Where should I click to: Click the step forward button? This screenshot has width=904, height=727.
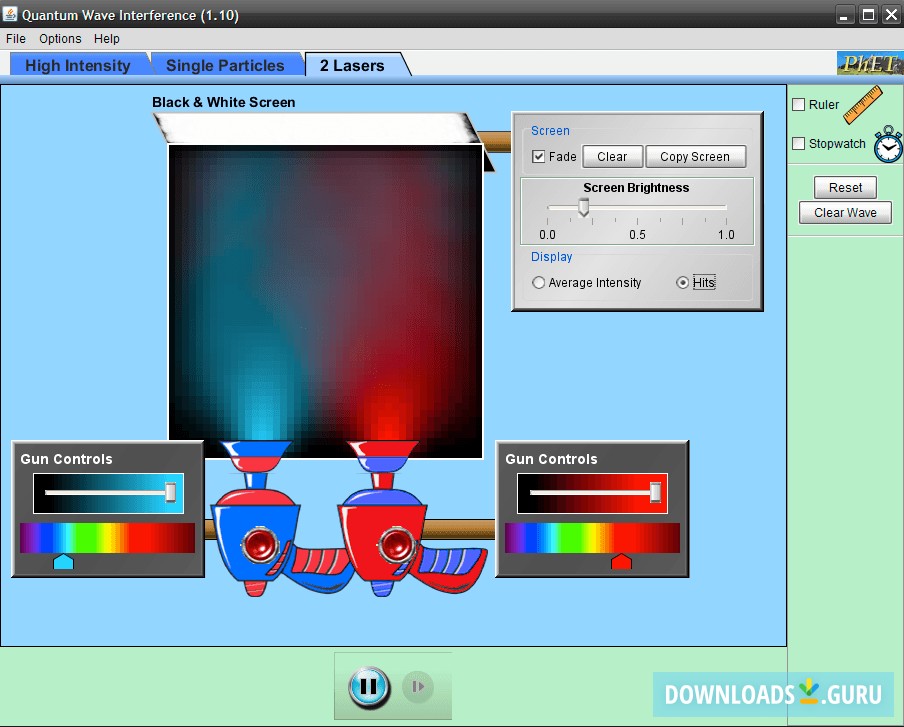(x=418, y=686)
